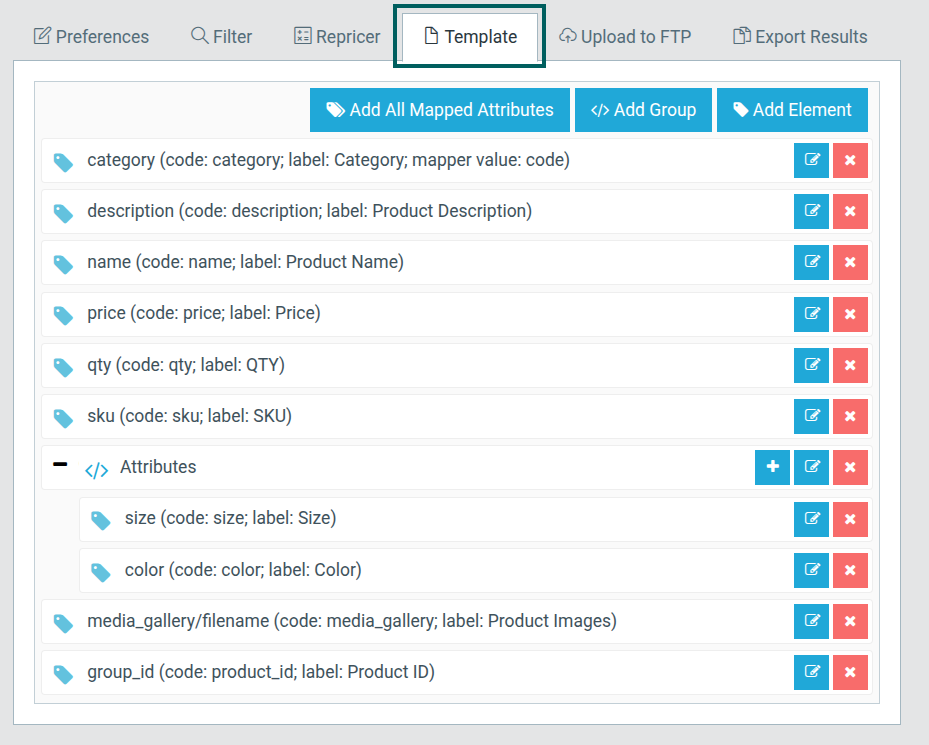The height and width of the screenshot is (745, 929).
Task: Edit the description element
Action: click(x=811, y=212)
